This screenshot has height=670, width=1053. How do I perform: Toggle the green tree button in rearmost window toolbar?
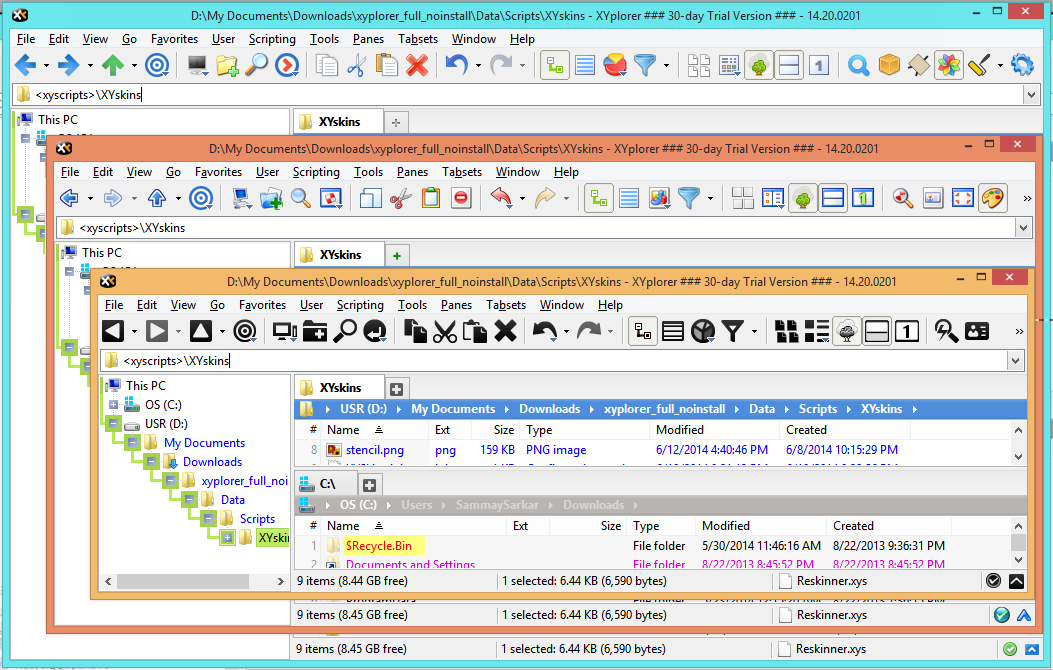tap(759, 66)
